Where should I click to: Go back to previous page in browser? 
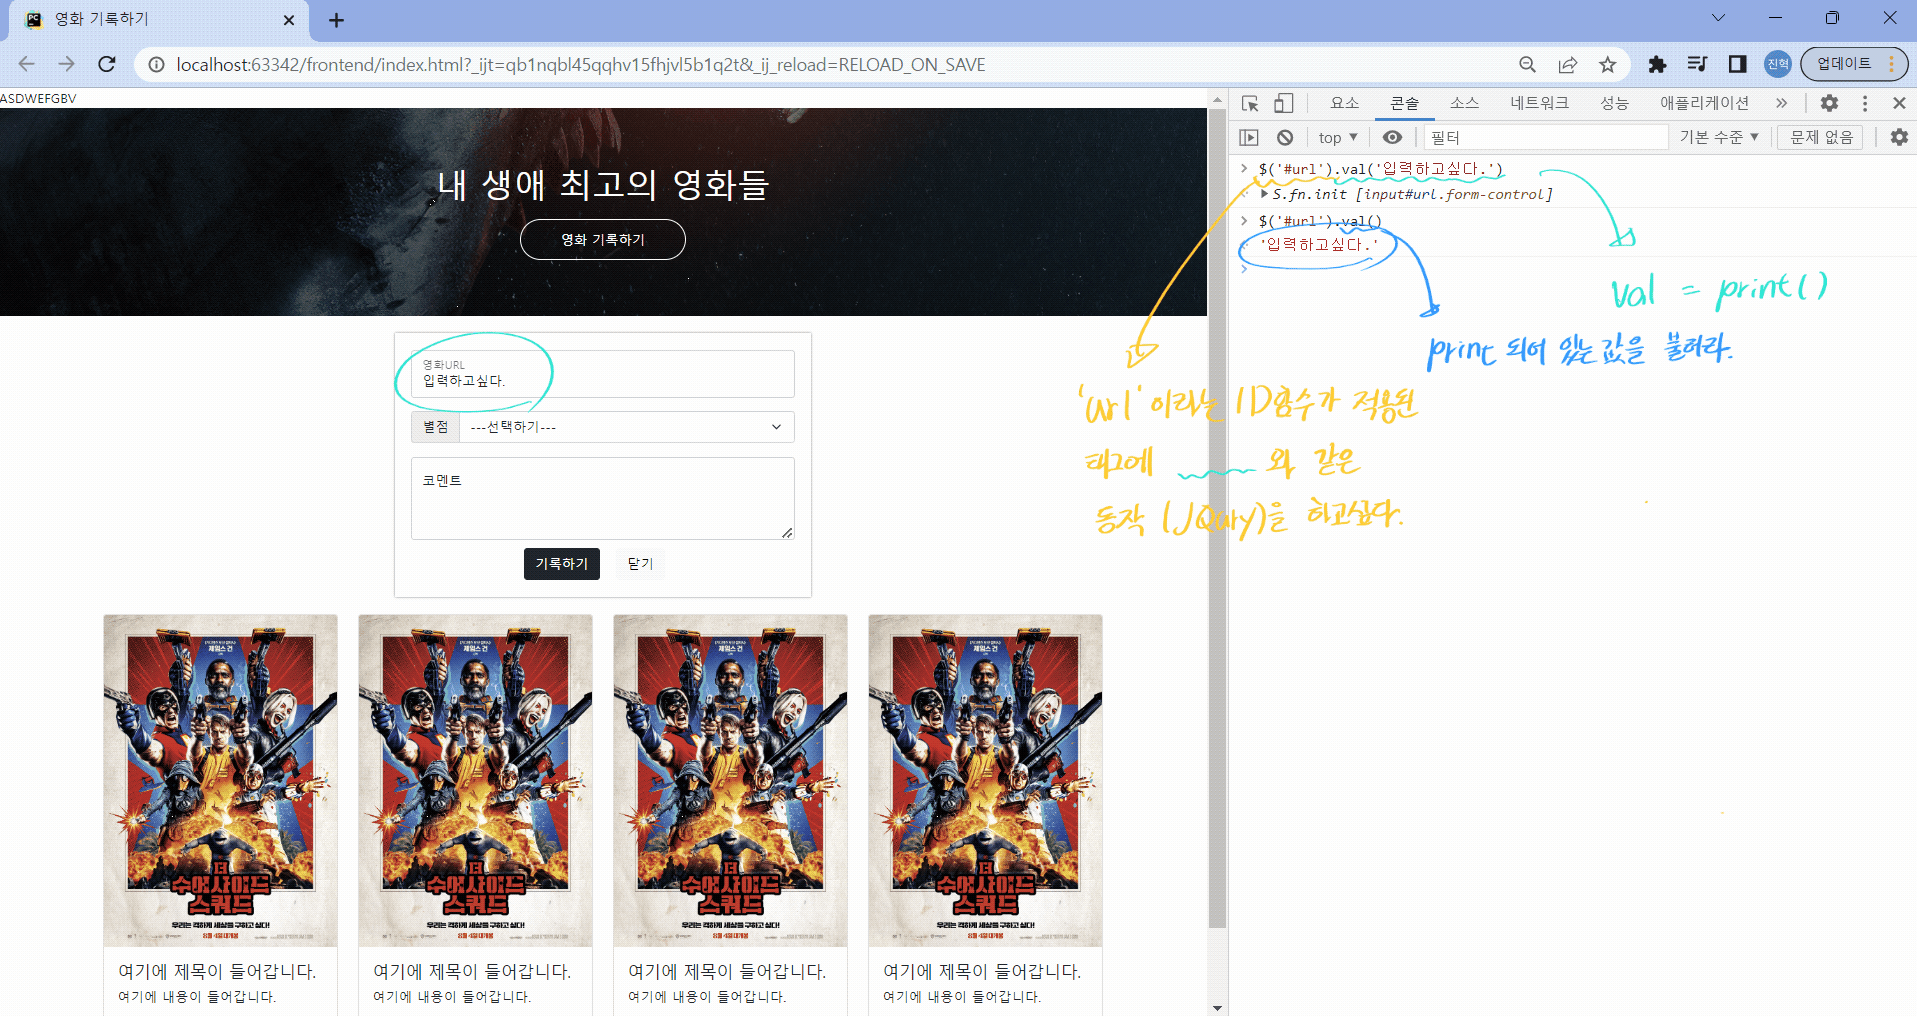(x=27, y=64)
